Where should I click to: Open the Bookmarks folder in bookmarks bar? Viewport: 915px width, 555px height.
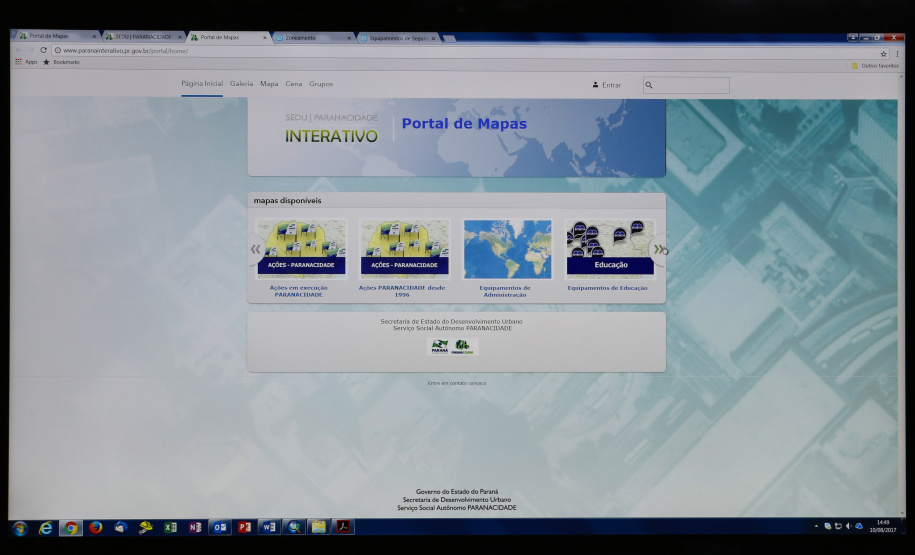[61, 62]
